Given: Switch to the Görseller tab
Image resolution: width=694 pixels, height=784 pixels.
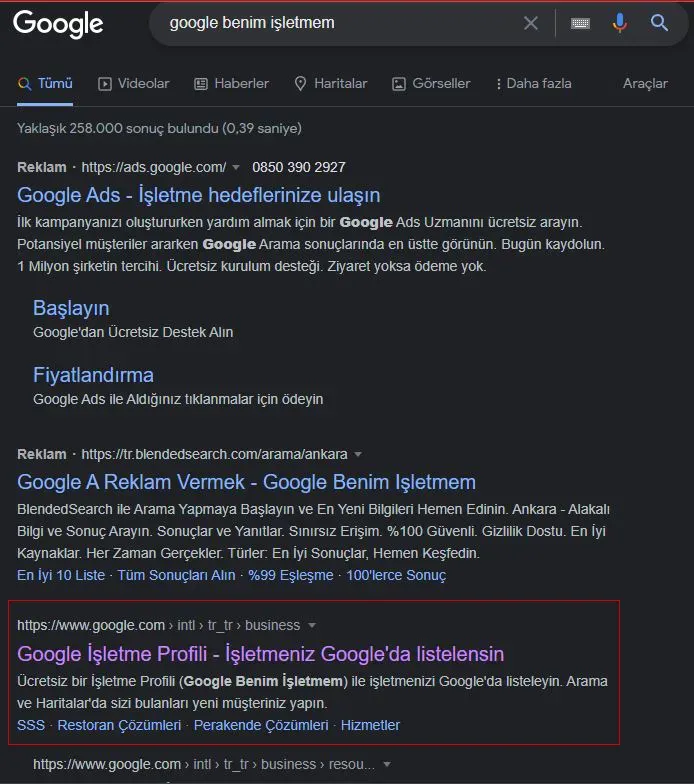Looking at the screenshot, I should coord(431,84).
